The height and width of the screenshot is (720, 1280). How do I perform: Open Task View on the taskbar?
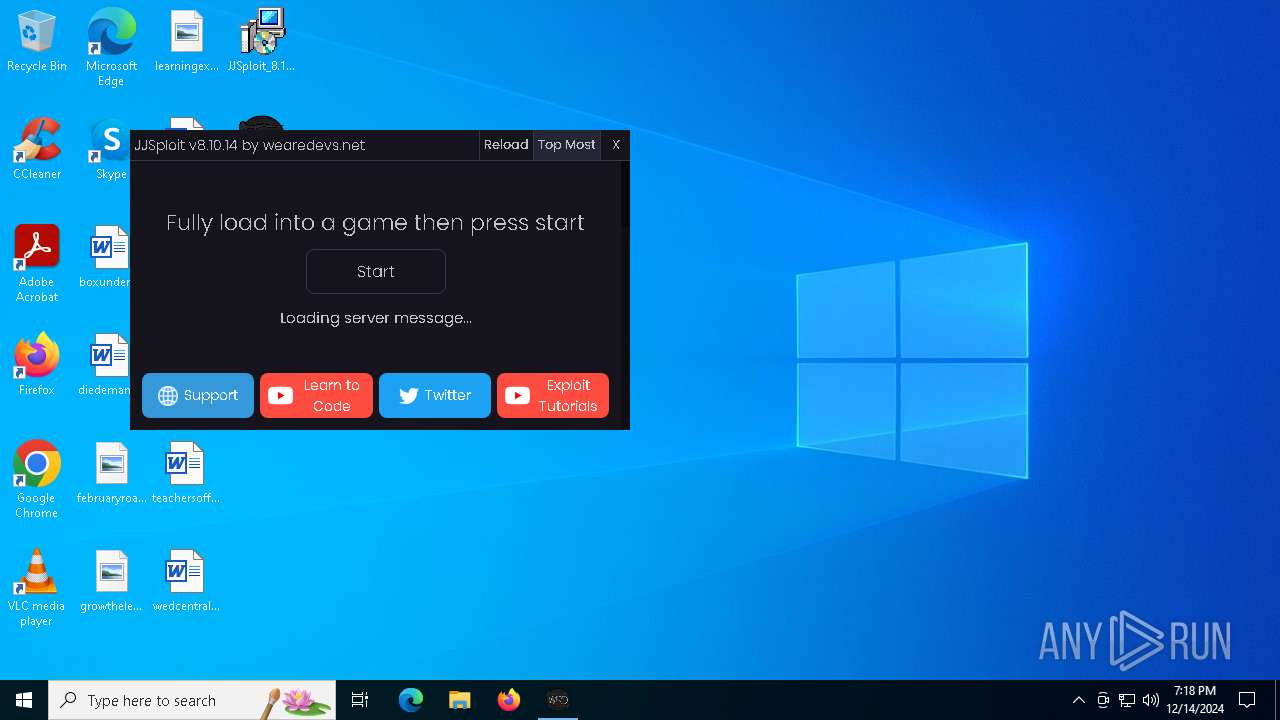pos(360,700)
